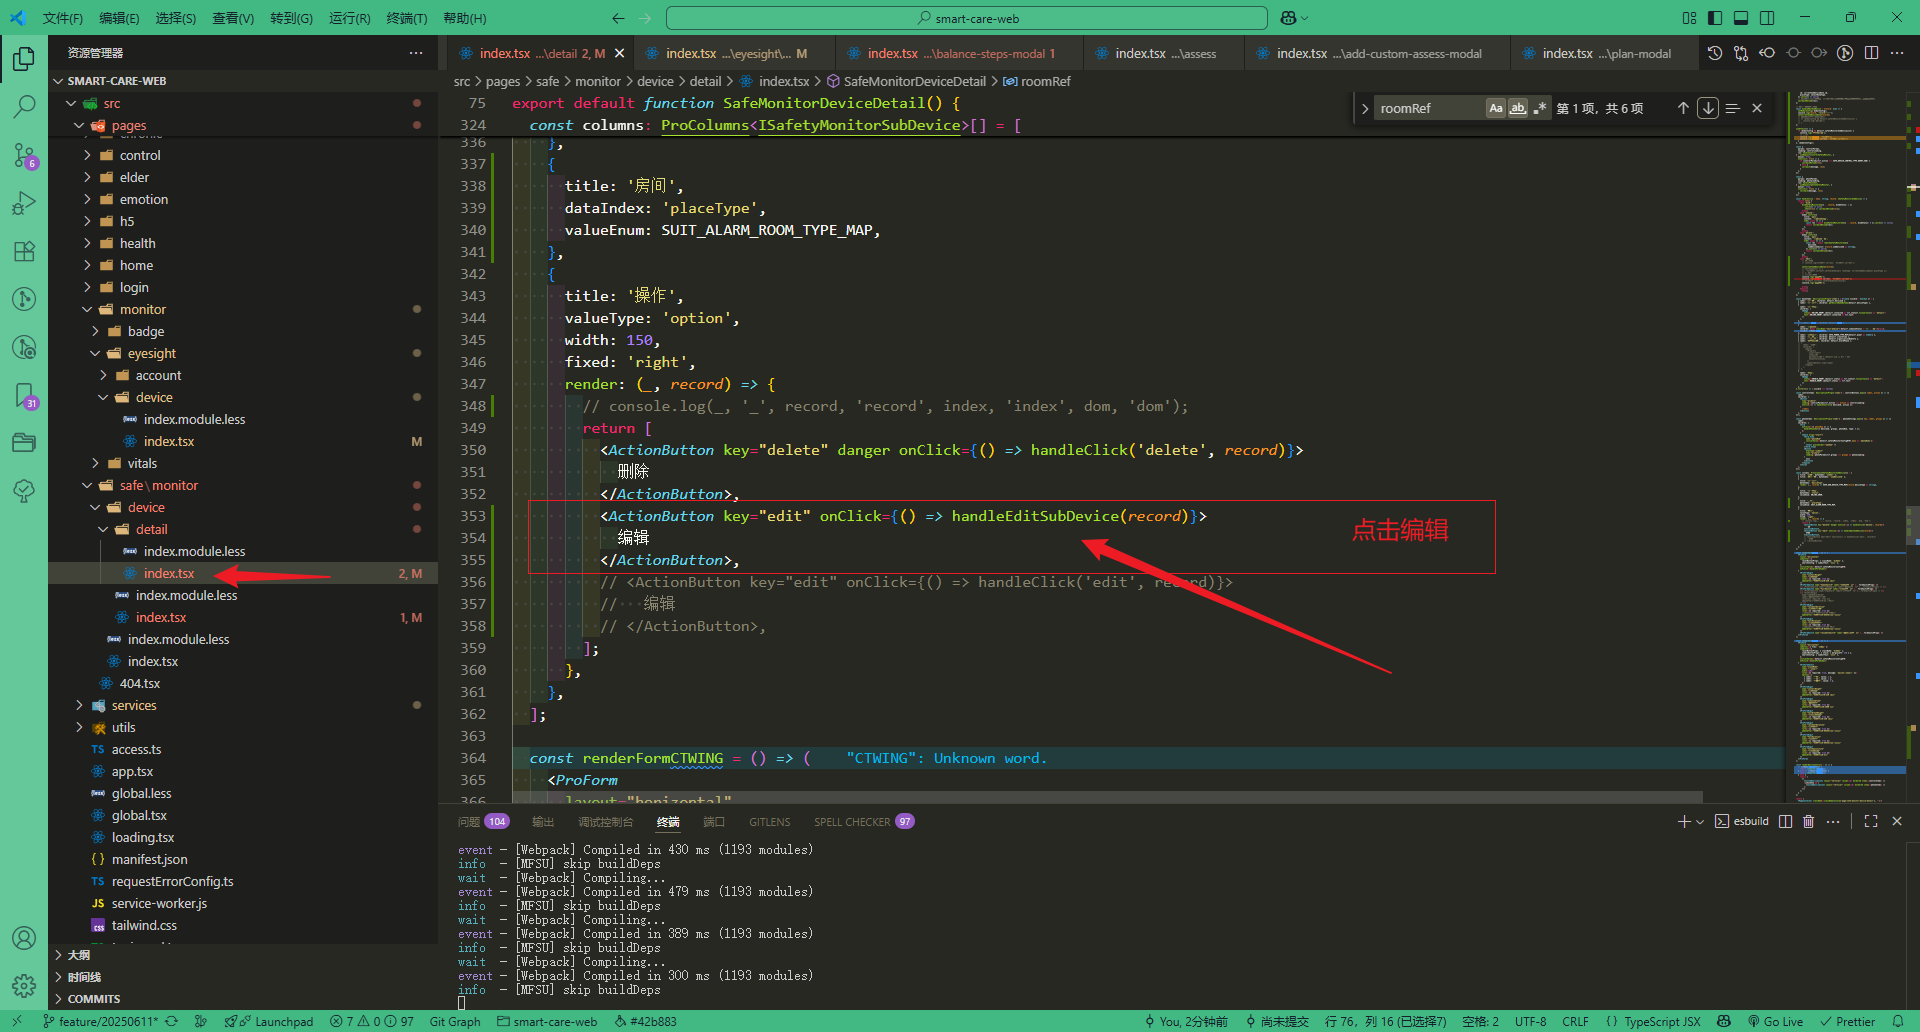Open Run and Debug in the activity bar
1920x1032 pixels.
click(24, 203)
